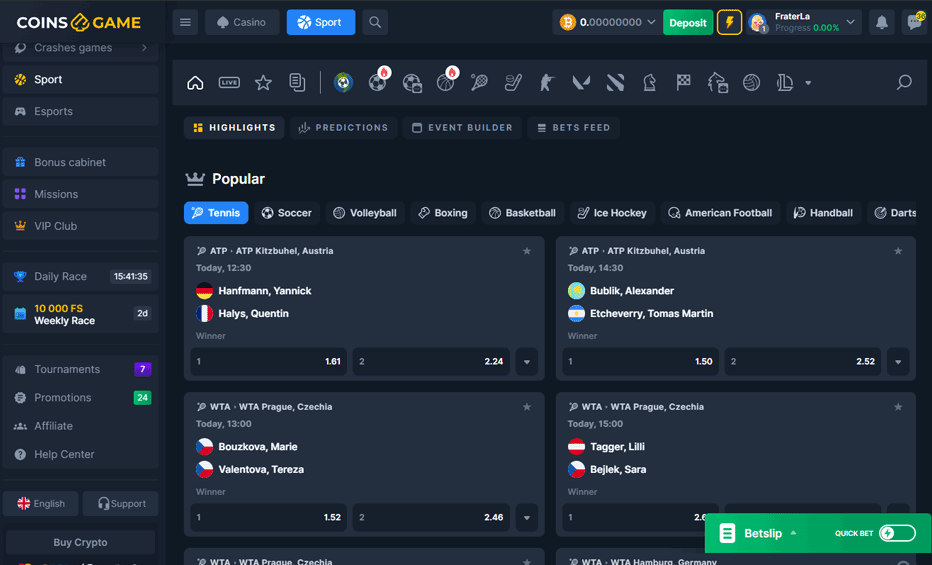Viewport: 932px width, 565px height.
Task: Open Tournaments in the sidebar
Action: (x=80, y=370)
